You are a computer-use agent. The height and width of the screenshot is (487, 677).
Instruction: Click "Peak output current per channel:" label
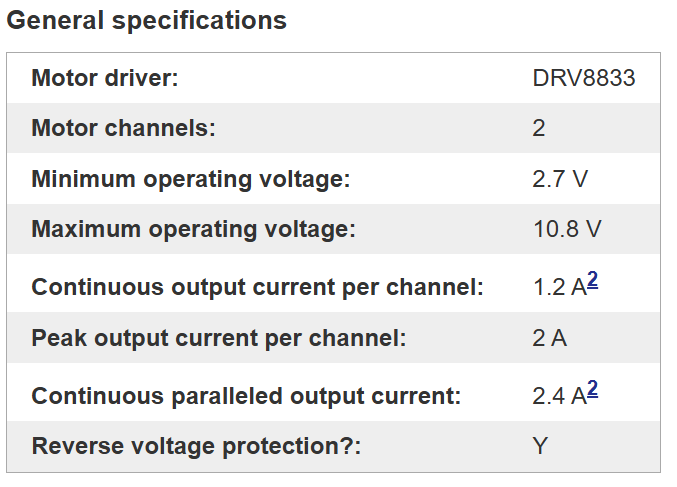click(x=219, y=338)
